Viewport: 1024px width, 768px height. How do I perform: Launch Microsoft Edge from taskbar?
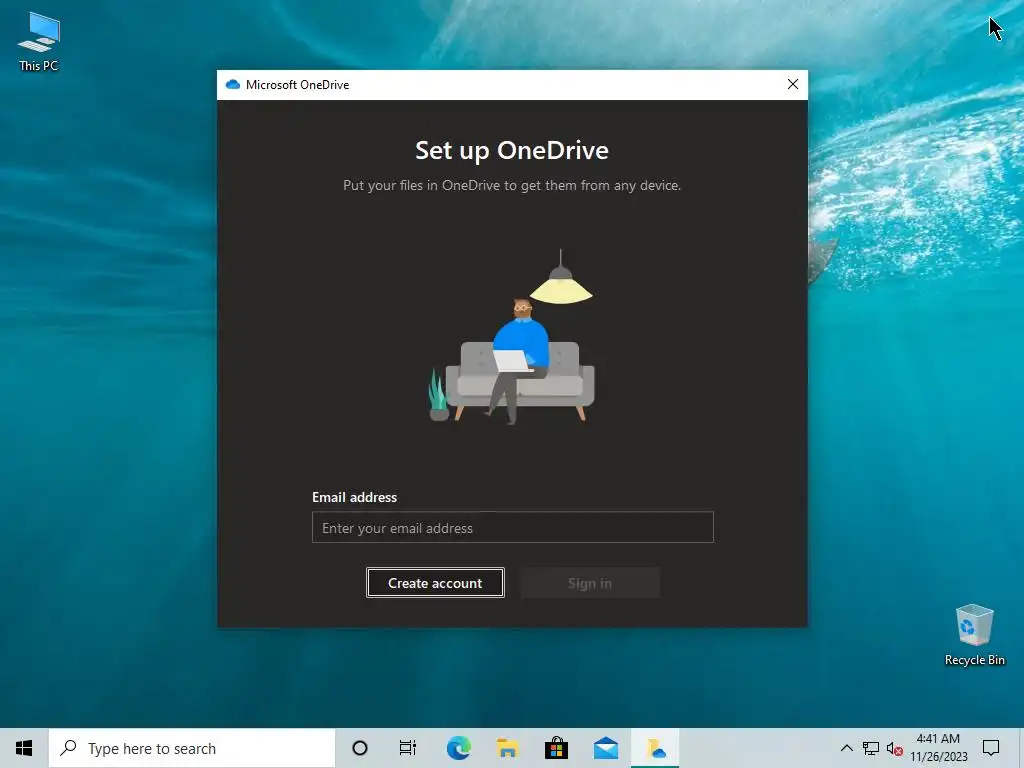click(458, 748)
